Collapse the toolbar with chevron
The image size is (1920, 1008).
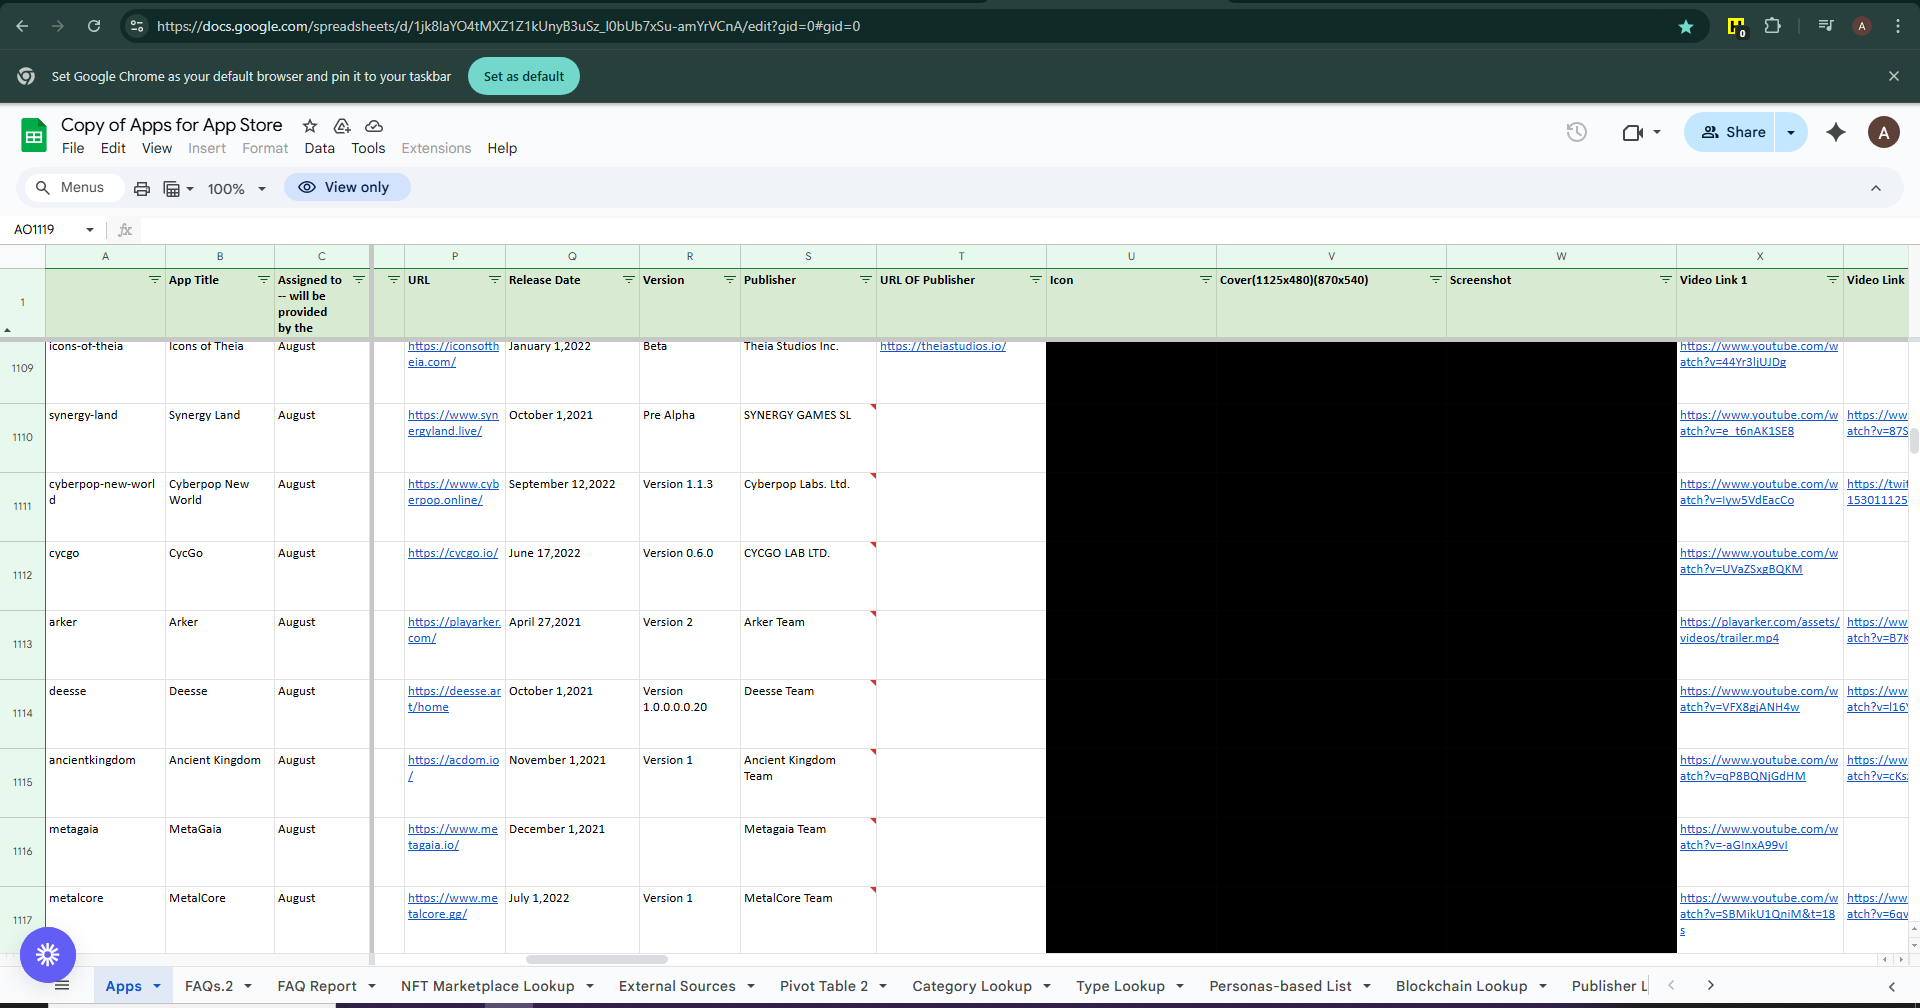1875,188
